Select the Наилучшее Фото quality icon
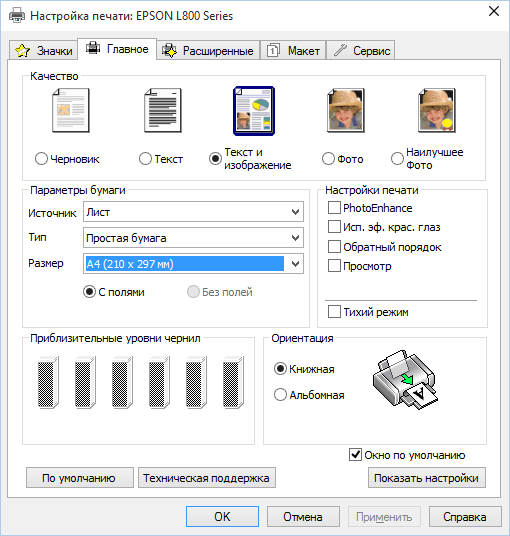This screenshot has width=510, height=536. click(437, 110)
